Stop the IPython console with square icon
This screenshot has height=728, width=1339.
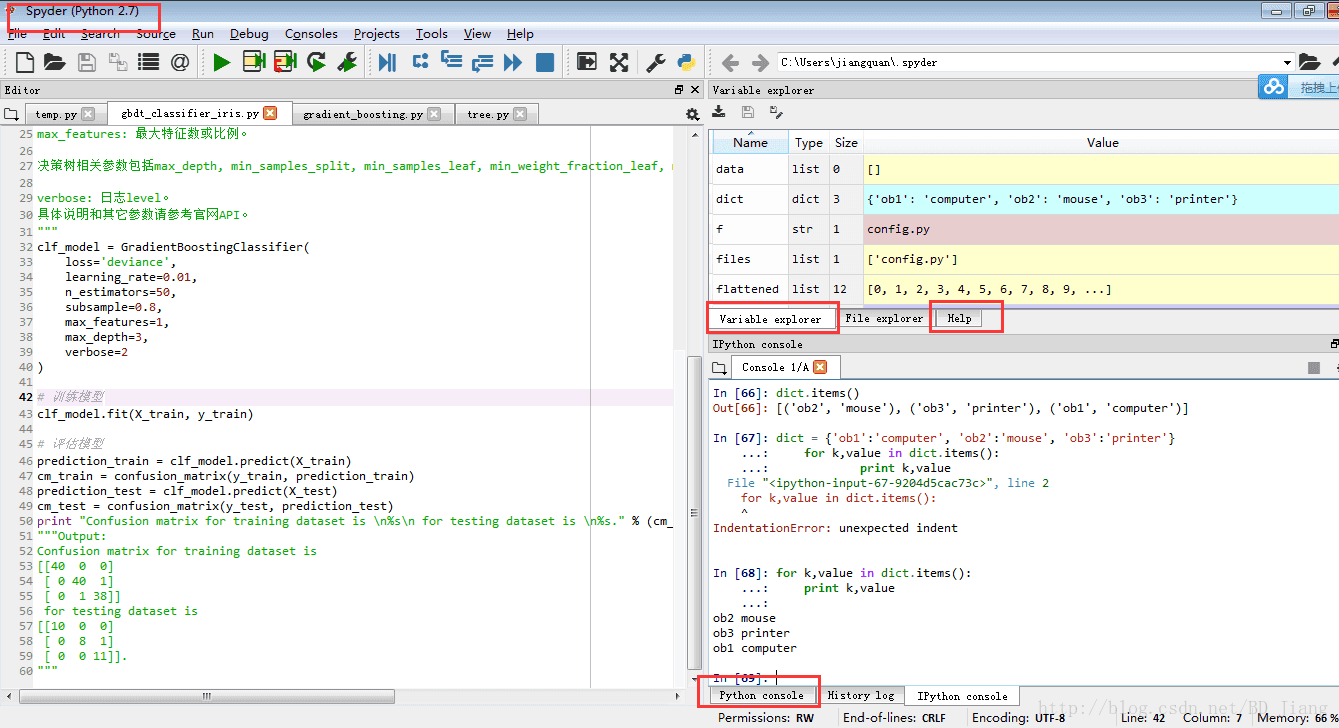1314,368
